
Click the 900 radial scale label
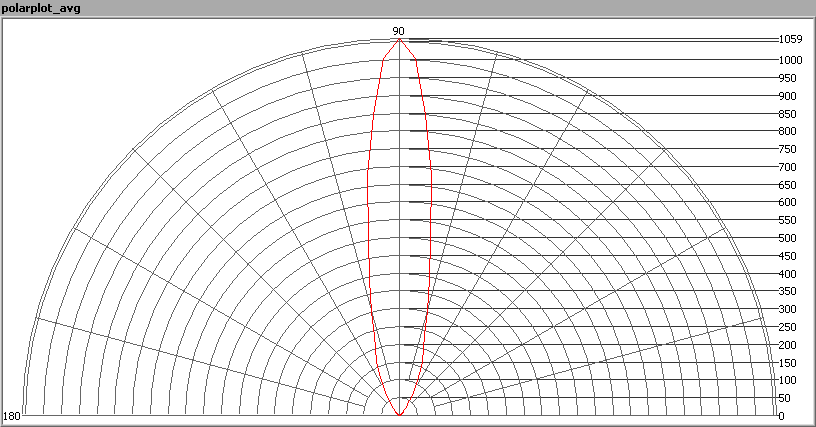[x=788, y=96]
